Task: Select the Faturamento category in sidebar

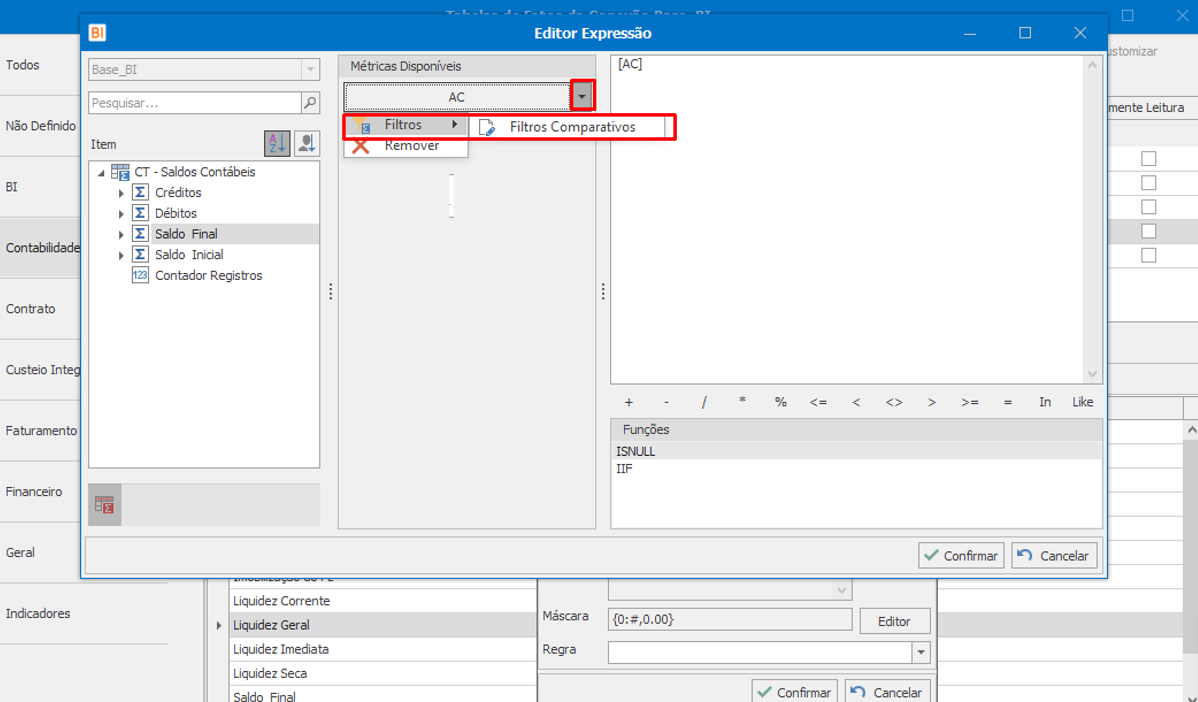Action: pos(41,430)
